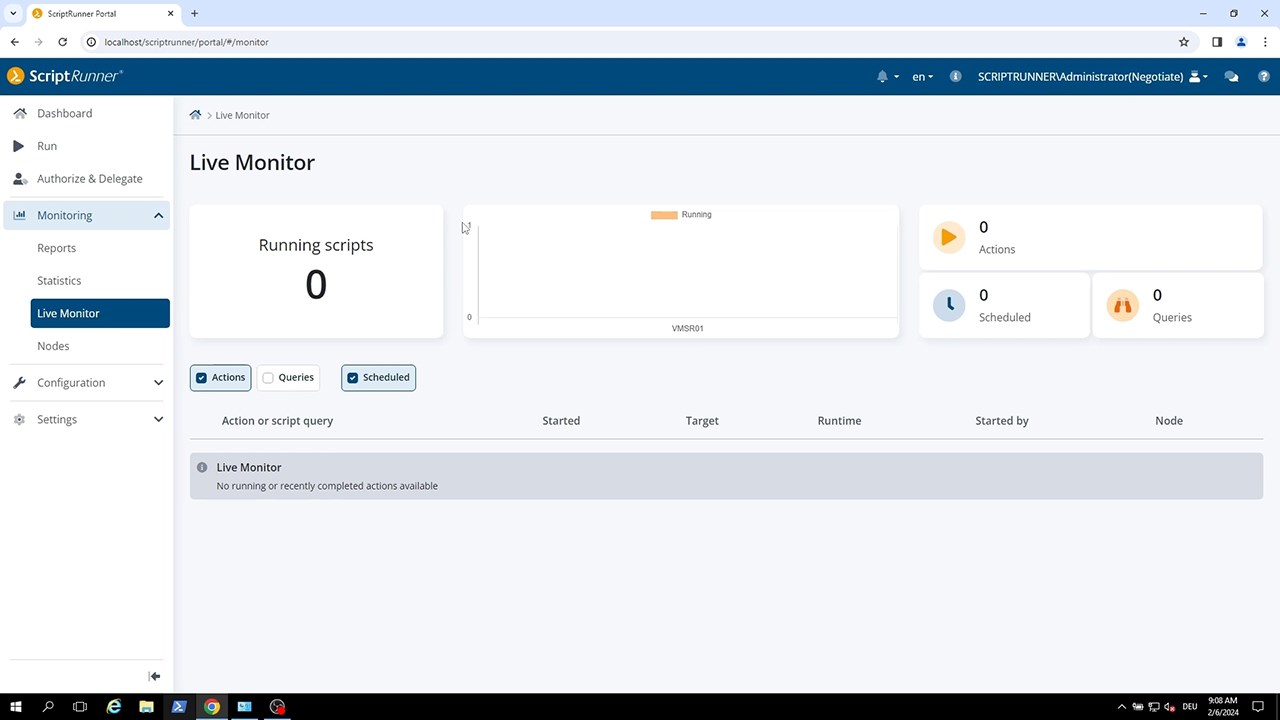
Task: Click the Scheduled clock icon
Action: click(949, 306)
